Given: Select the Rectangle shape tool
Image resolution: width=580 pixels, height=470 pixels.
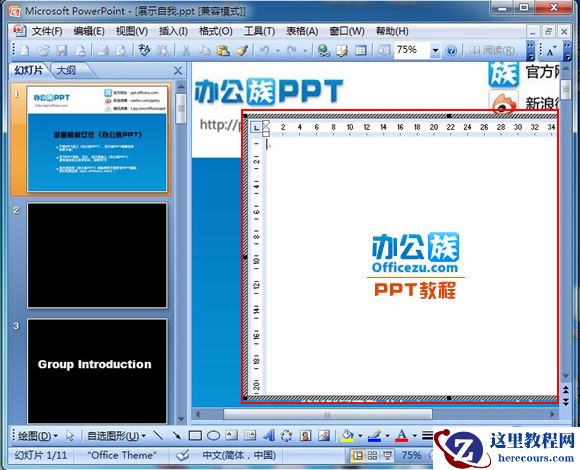Looking at the screenshot, I should 195,436.
